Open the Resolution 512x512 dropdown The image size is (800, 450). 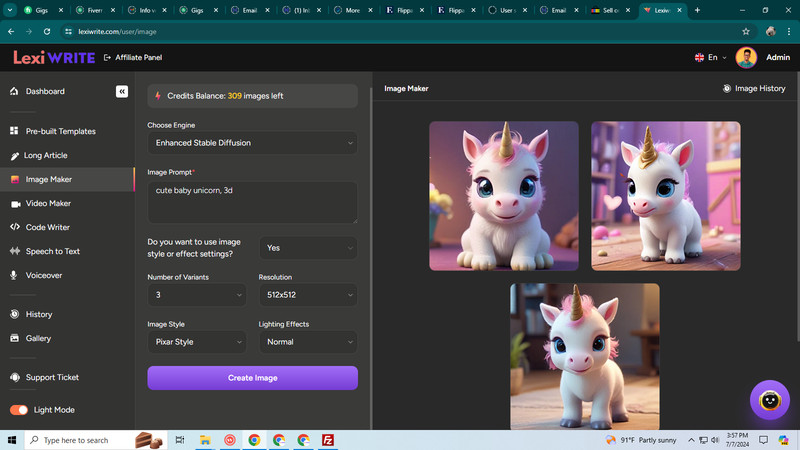pos(308,295)
